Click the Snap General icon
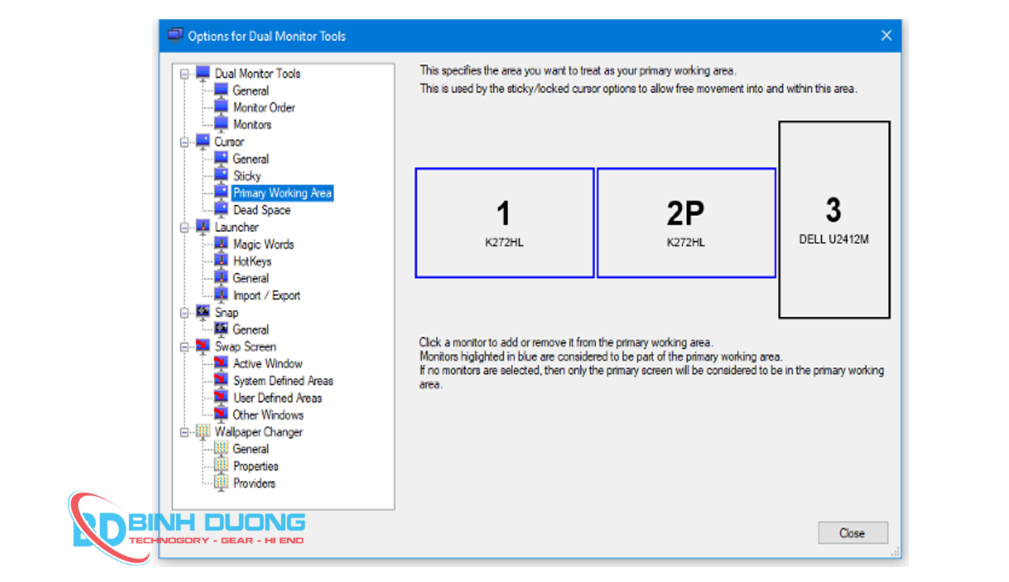The height and width of the screenshot is (582, 1009). [221, 329]
